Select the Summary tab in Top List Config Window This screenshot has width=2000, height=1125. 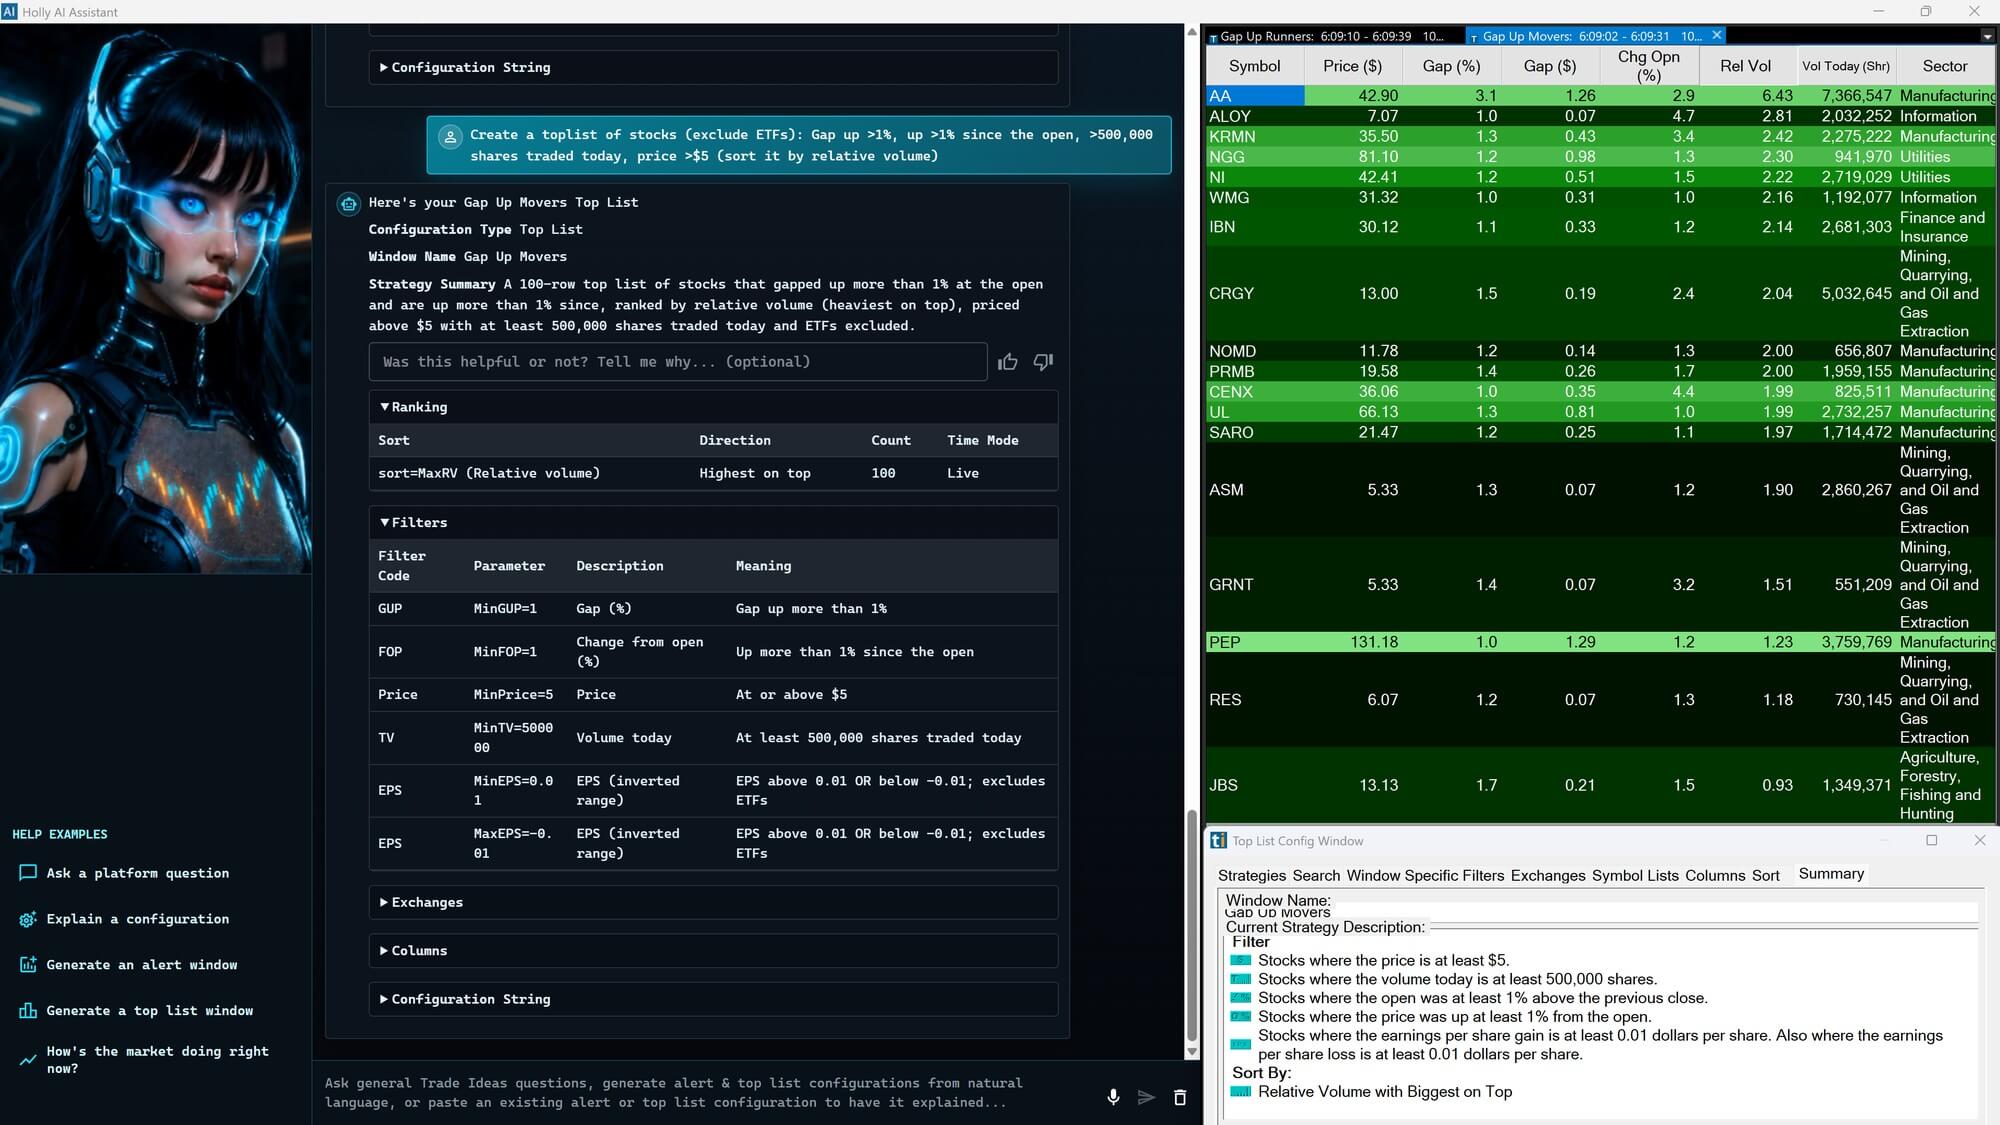pyautogui.click(x=1831, y=874)
